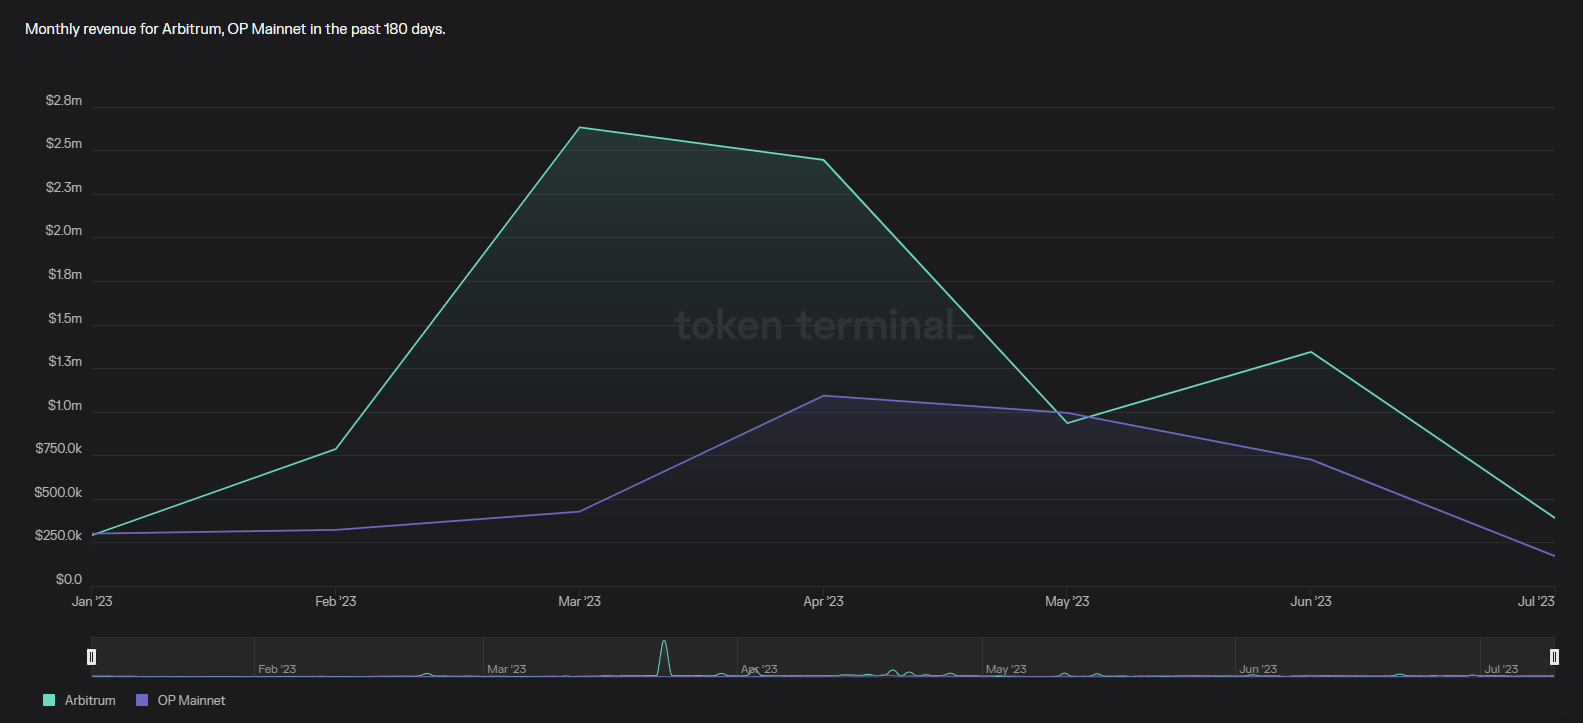Click the '$1.0m' y-axis label
The width and height of the screenshot is (1583, 723).
pyautogui.click(x=65, y=405)
